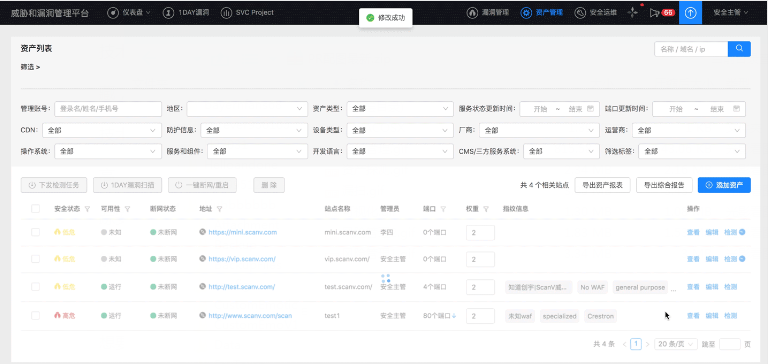Open the 操作系统 dropdown
The height and width of the screenshot is (364, 768).
click(108, 151)
